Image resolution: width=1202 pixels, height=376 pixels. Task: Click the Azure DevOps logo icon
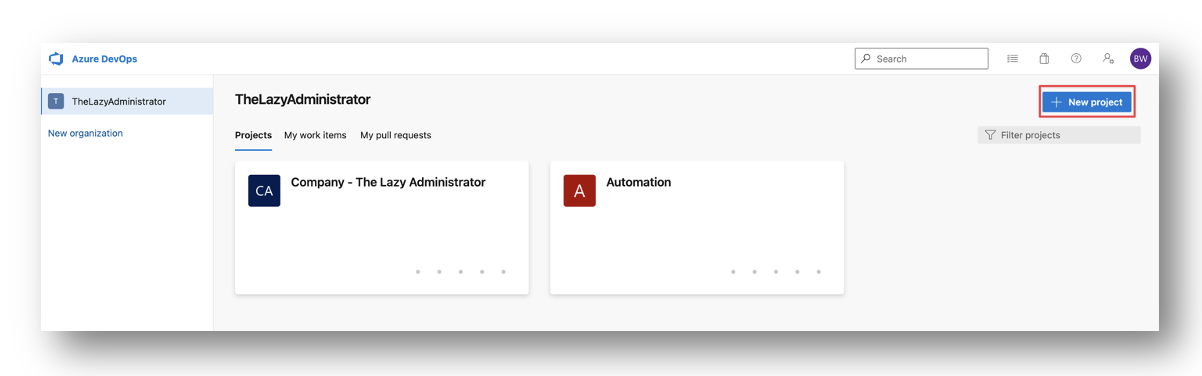click(x=56, y=59)
